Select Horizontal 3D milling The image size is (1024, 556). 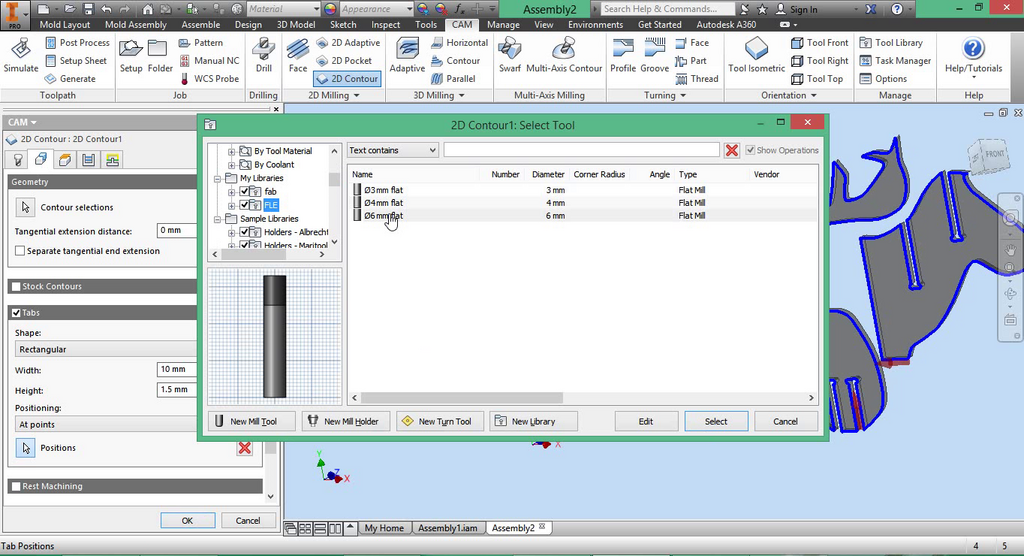(x=460, y=42)
